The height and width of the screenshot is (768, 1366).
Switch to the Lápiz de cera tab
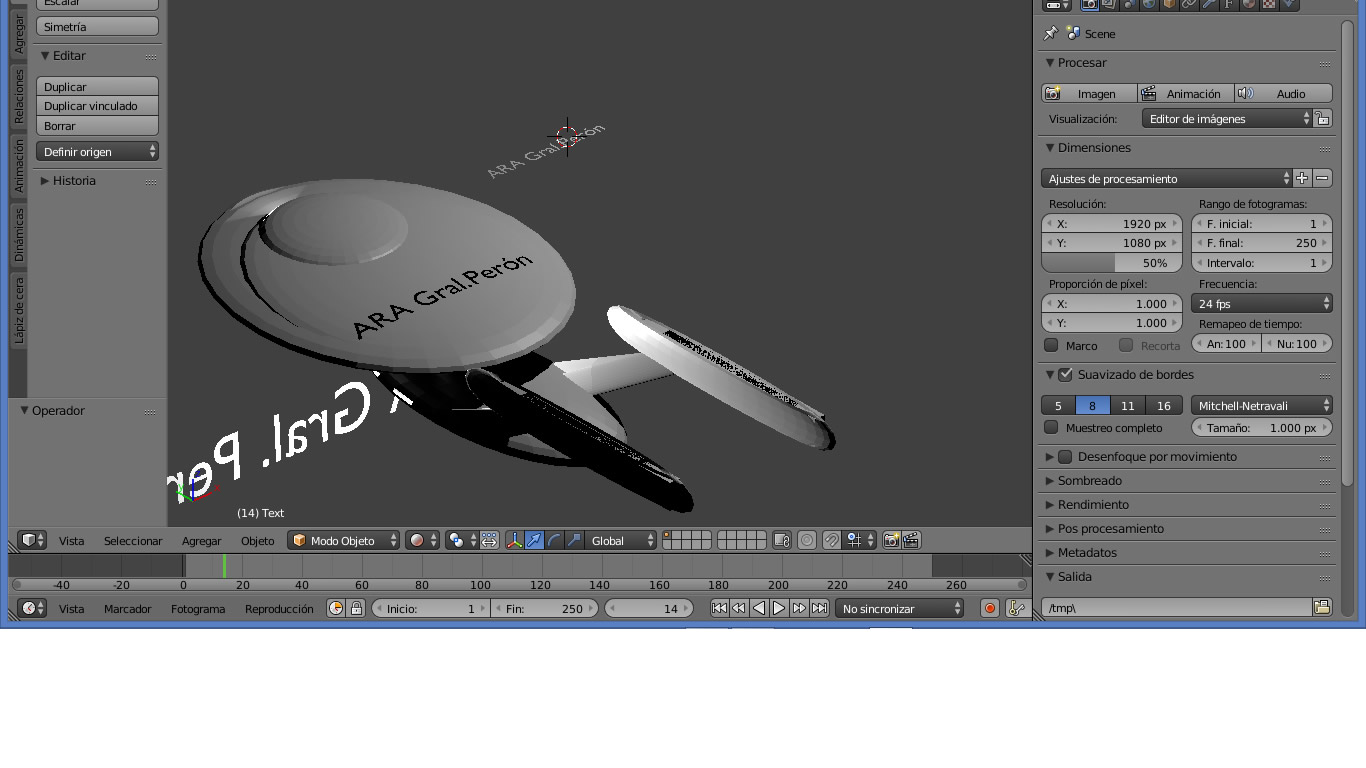coord(18,311)
